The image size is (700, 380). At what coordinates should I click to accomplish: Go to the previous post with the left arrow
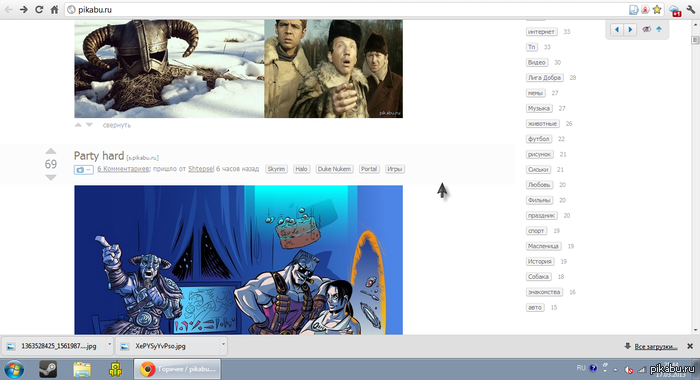coord(617,29)
